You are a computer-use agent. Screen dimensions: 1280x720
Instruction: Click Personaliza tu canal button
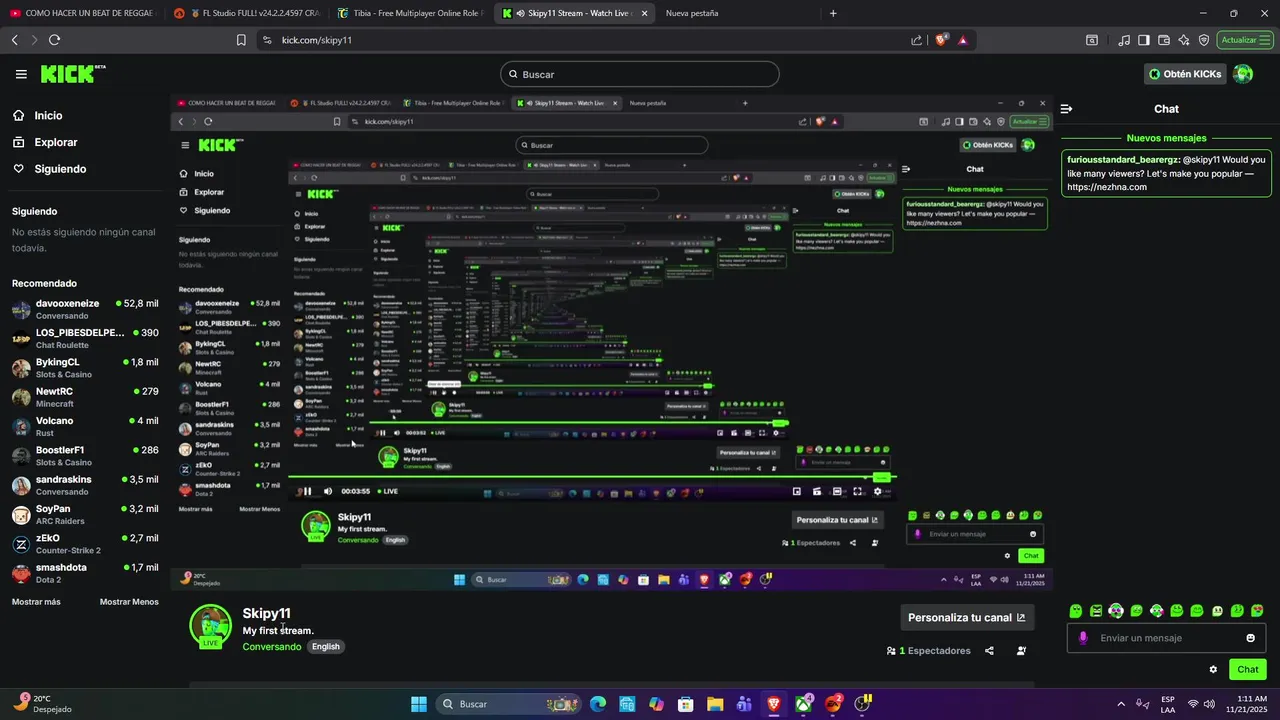(967, 618)
